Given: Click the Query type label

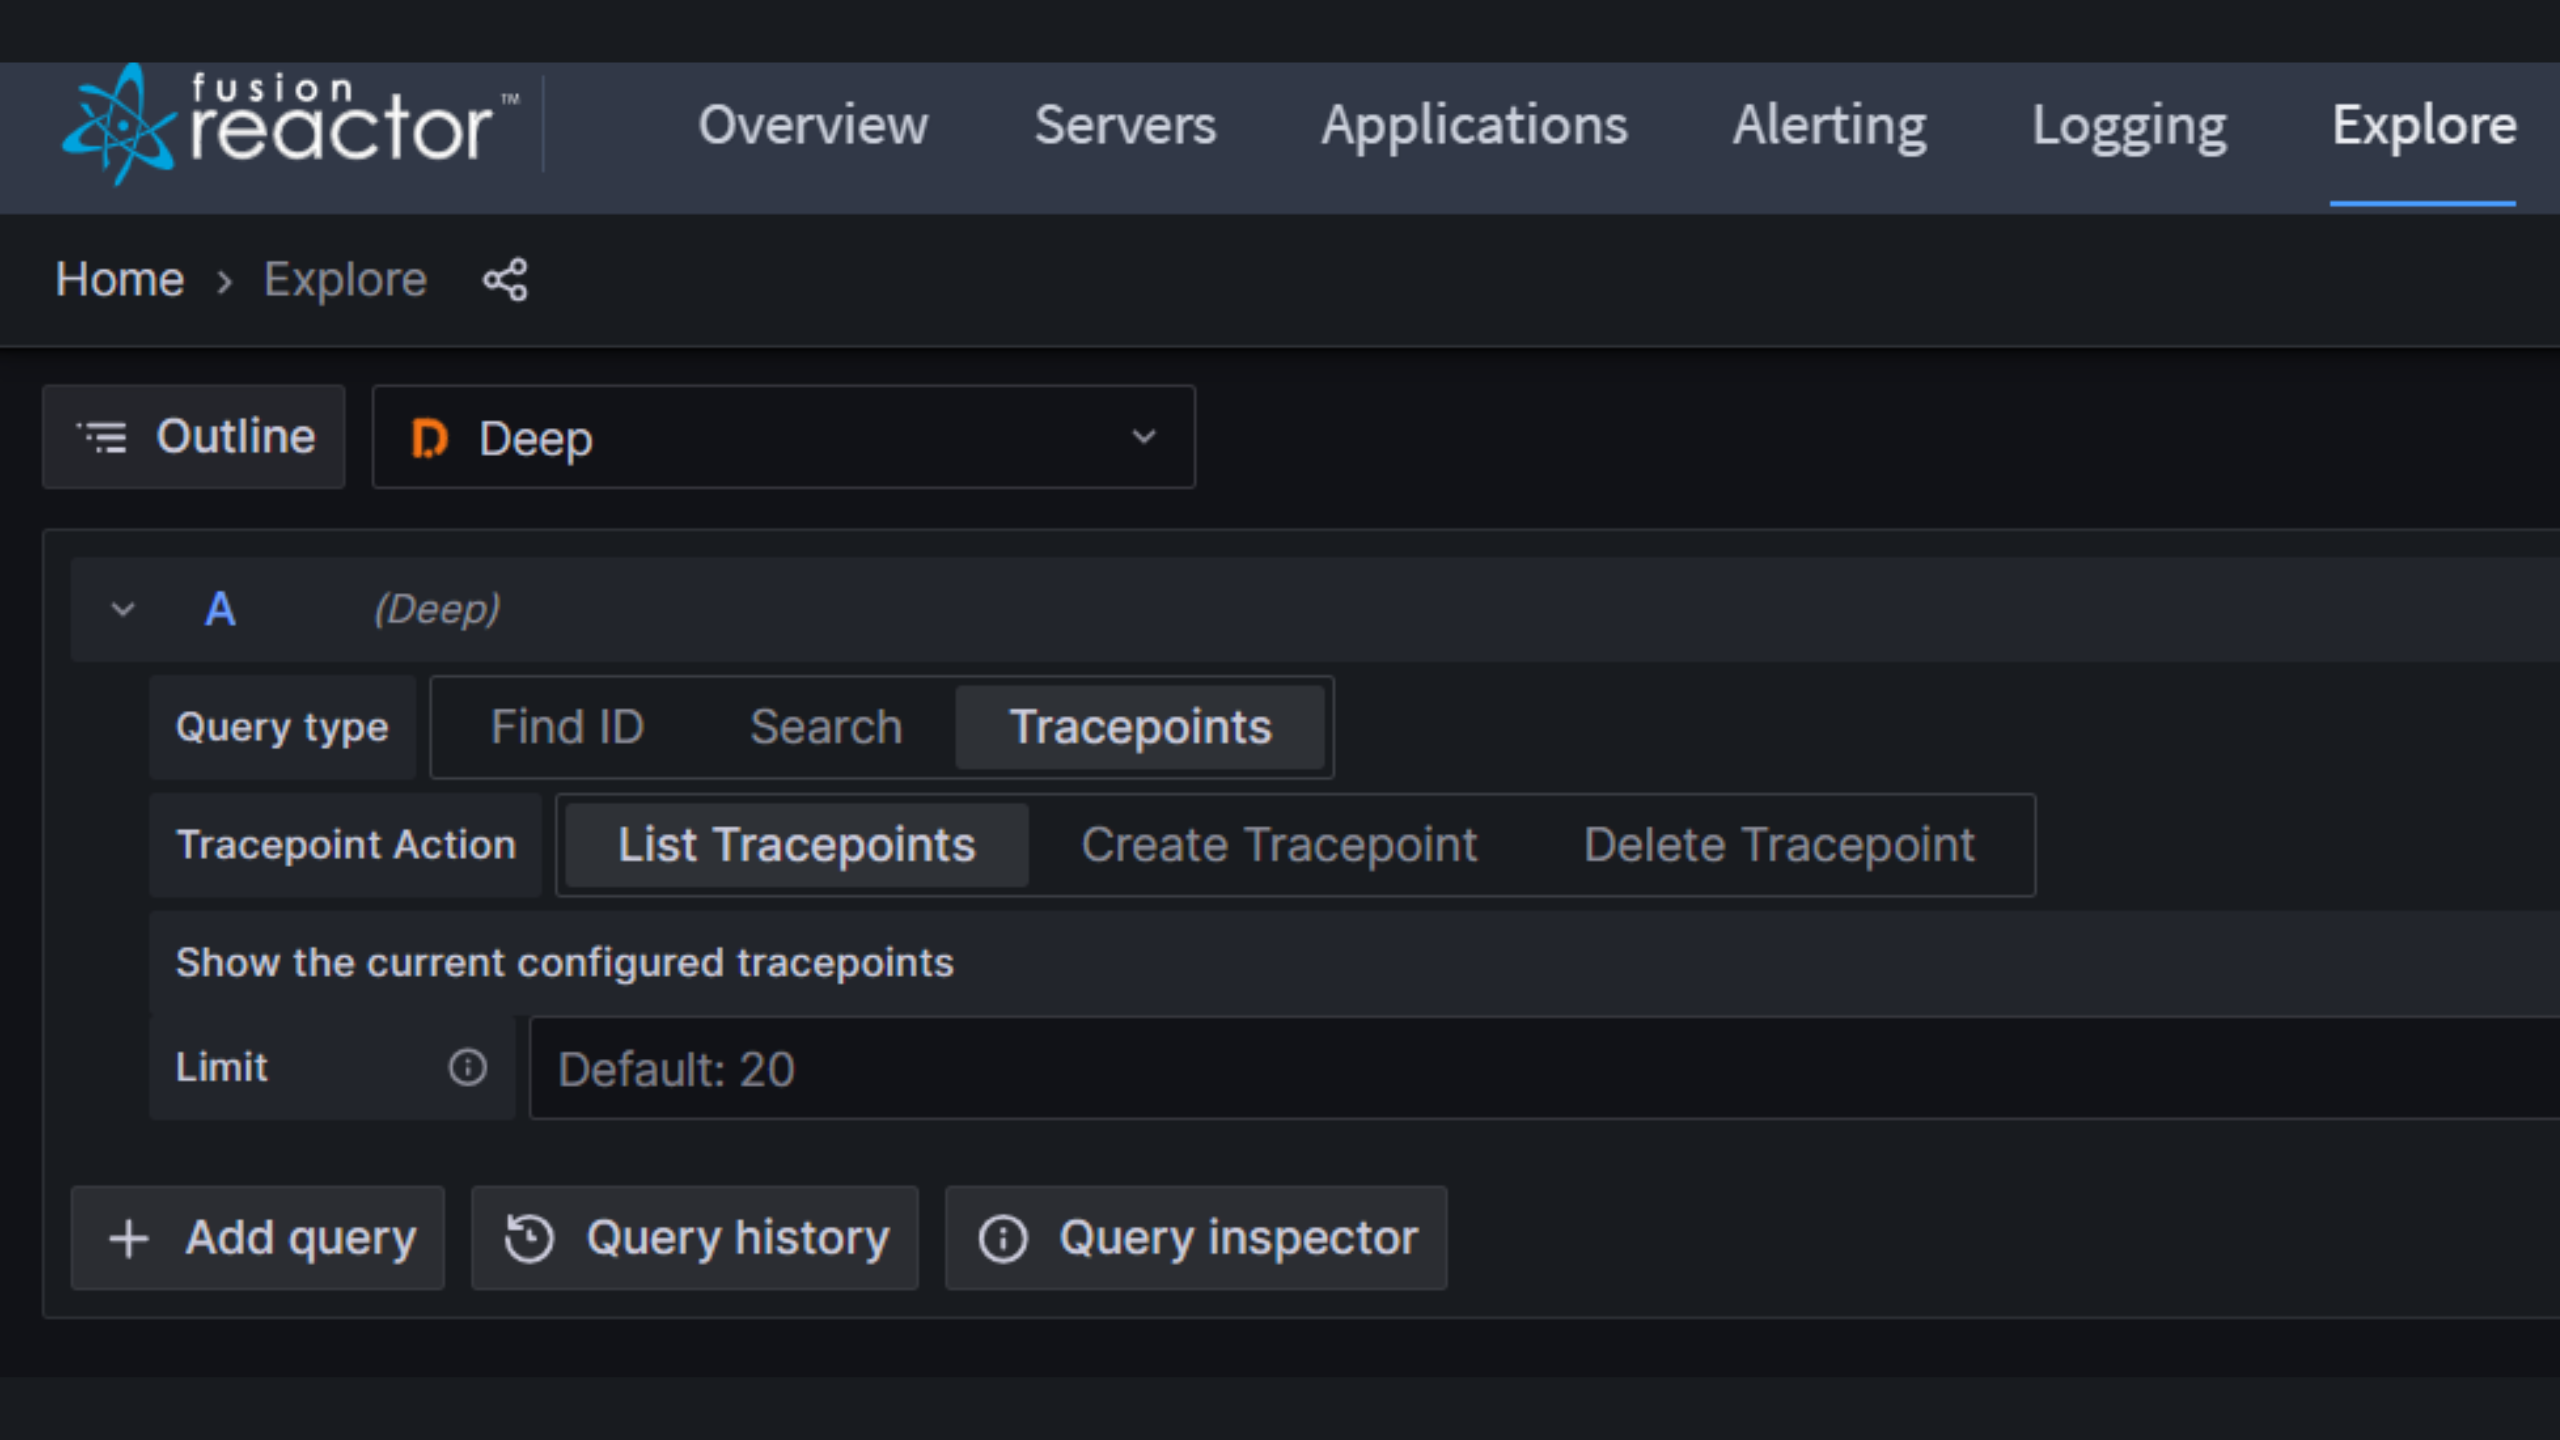Looking at the screenshot, I should click(282, 727).
